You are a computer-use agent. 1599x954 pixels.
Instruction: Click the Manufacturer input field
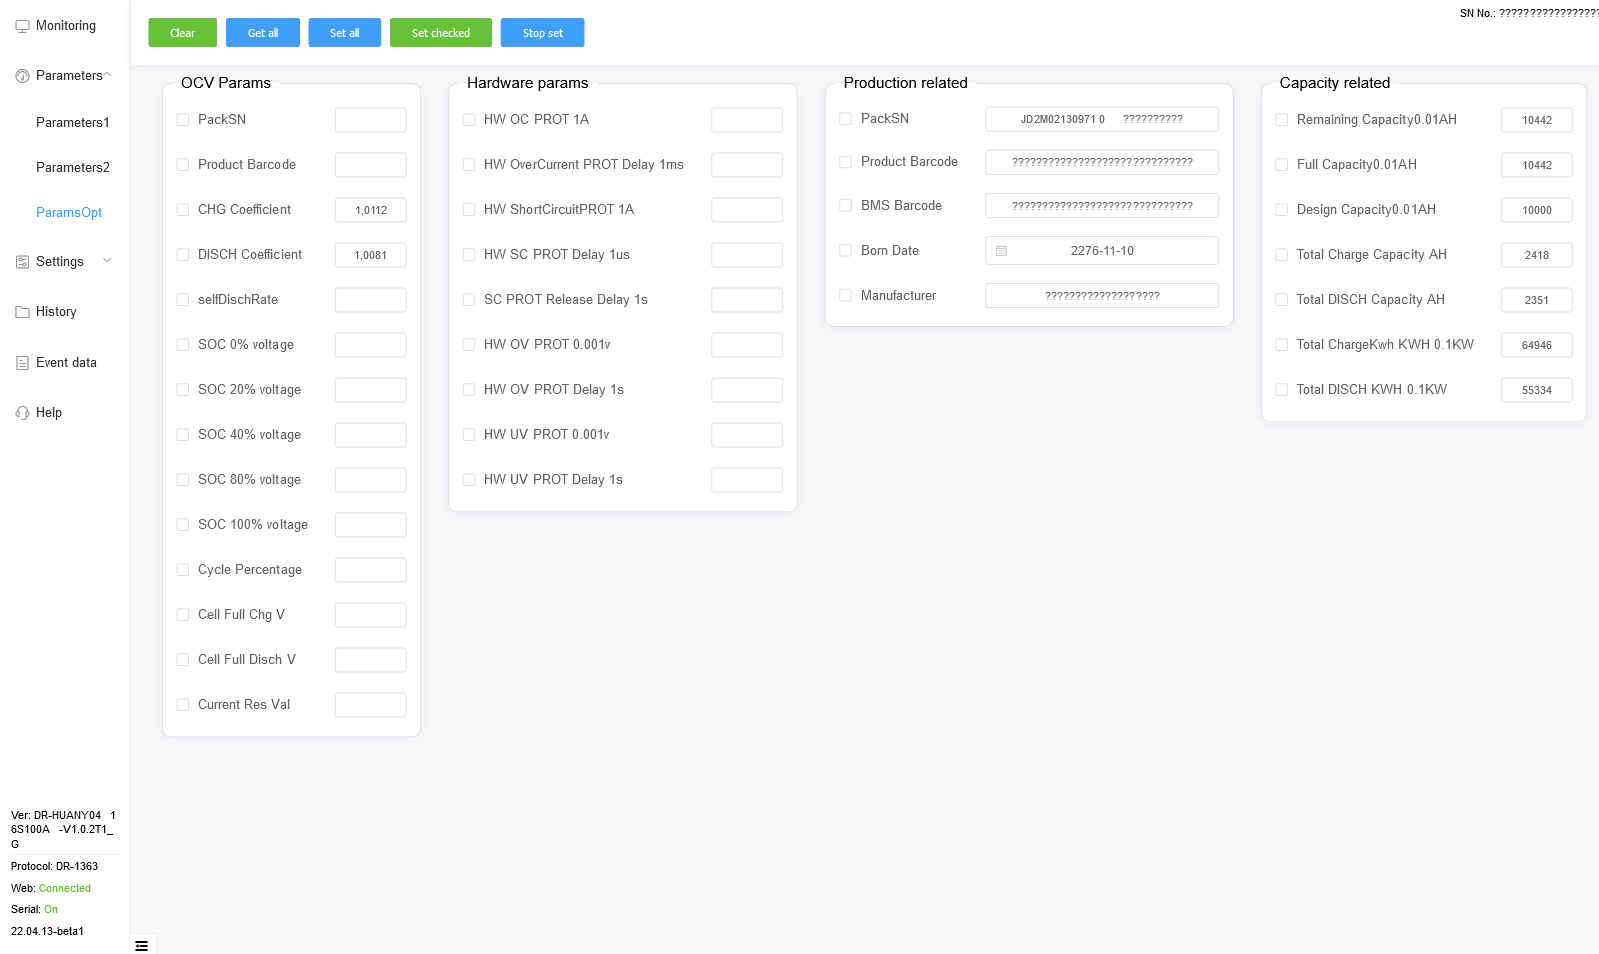1102,296
